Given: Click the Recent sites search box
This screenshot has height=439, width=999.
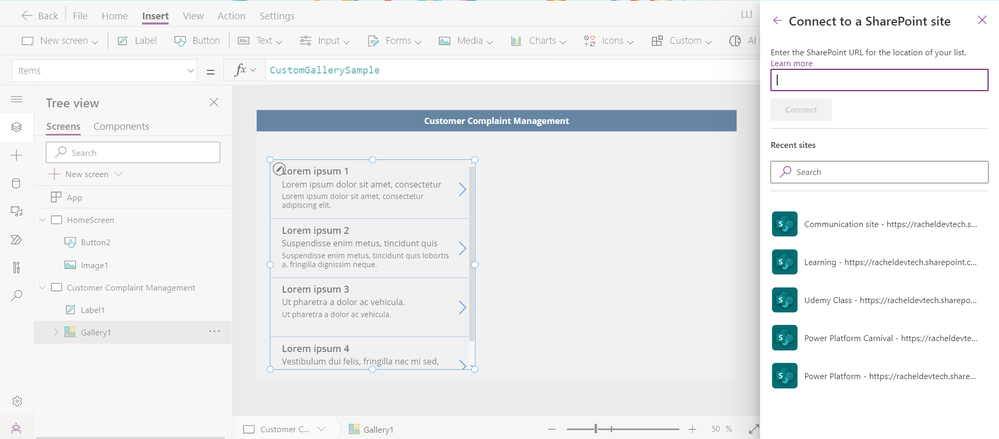Looking at the screenshot, I should (x=879, y=172).
